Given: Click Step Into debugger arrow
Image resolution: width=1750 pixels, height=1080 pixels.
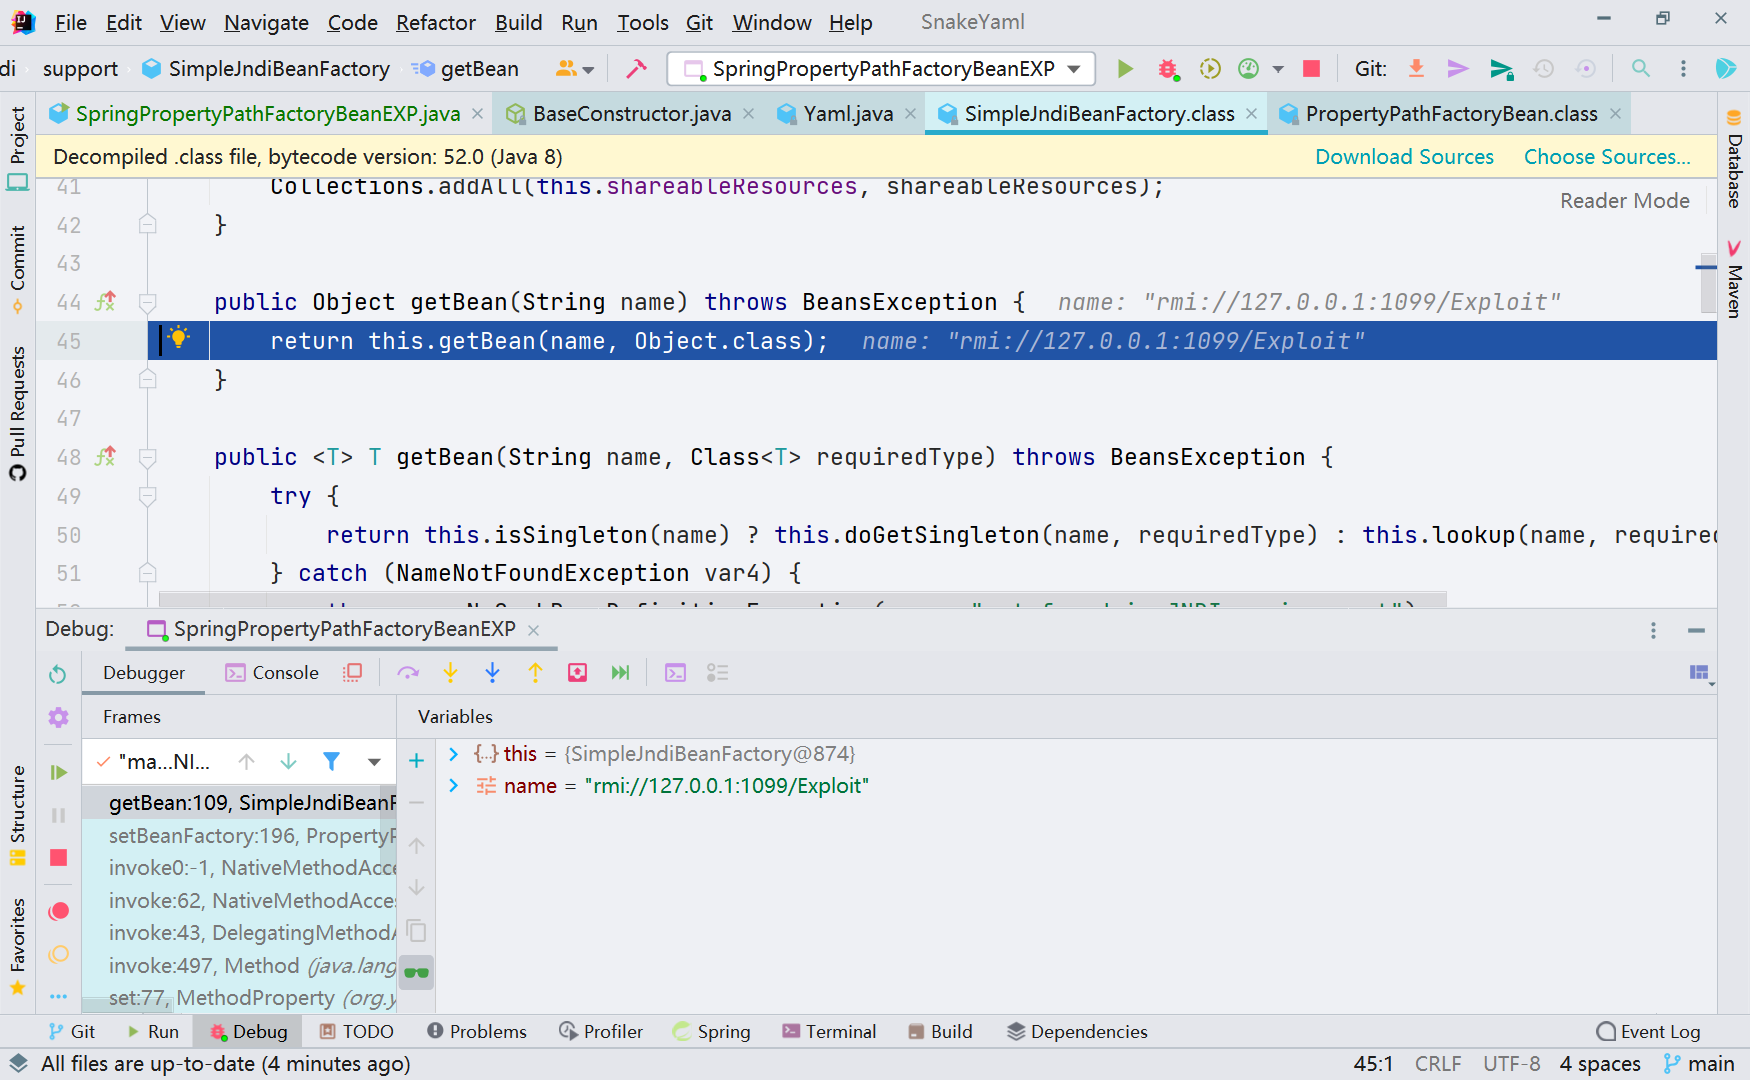Looking at the screenshot, I should (x=451, y=673).
